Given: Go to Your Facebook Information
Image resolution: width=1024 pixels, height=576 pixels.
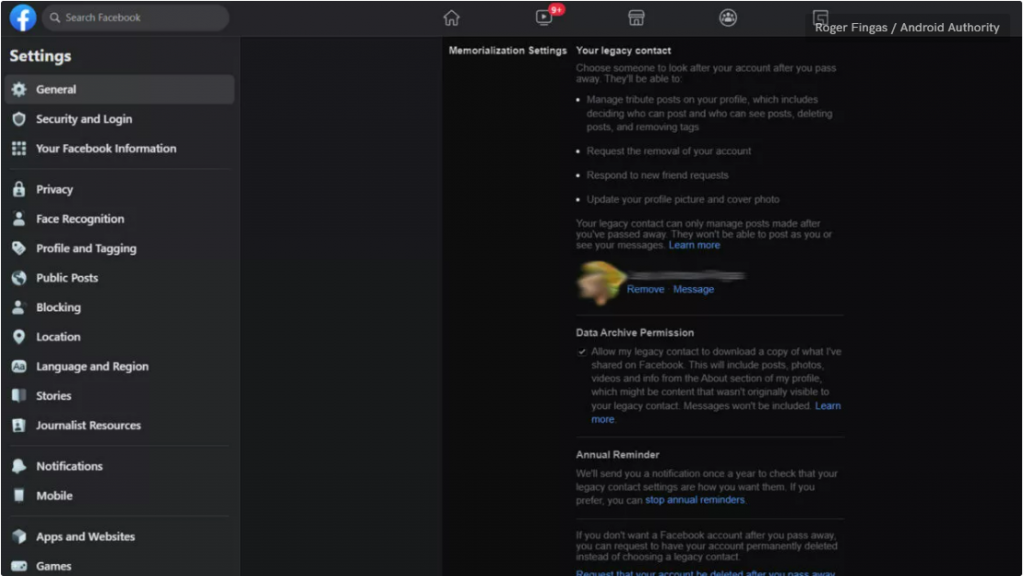Looking at the screenshot, I should [120, 148].
